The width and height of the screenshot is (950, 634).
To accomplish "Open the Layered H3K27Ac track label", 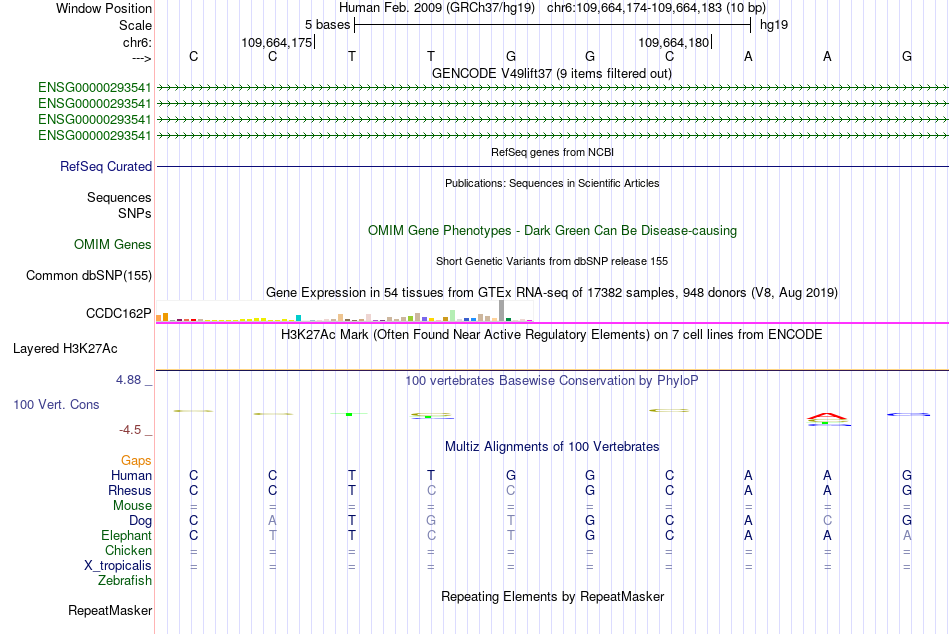I will (65, 349).
